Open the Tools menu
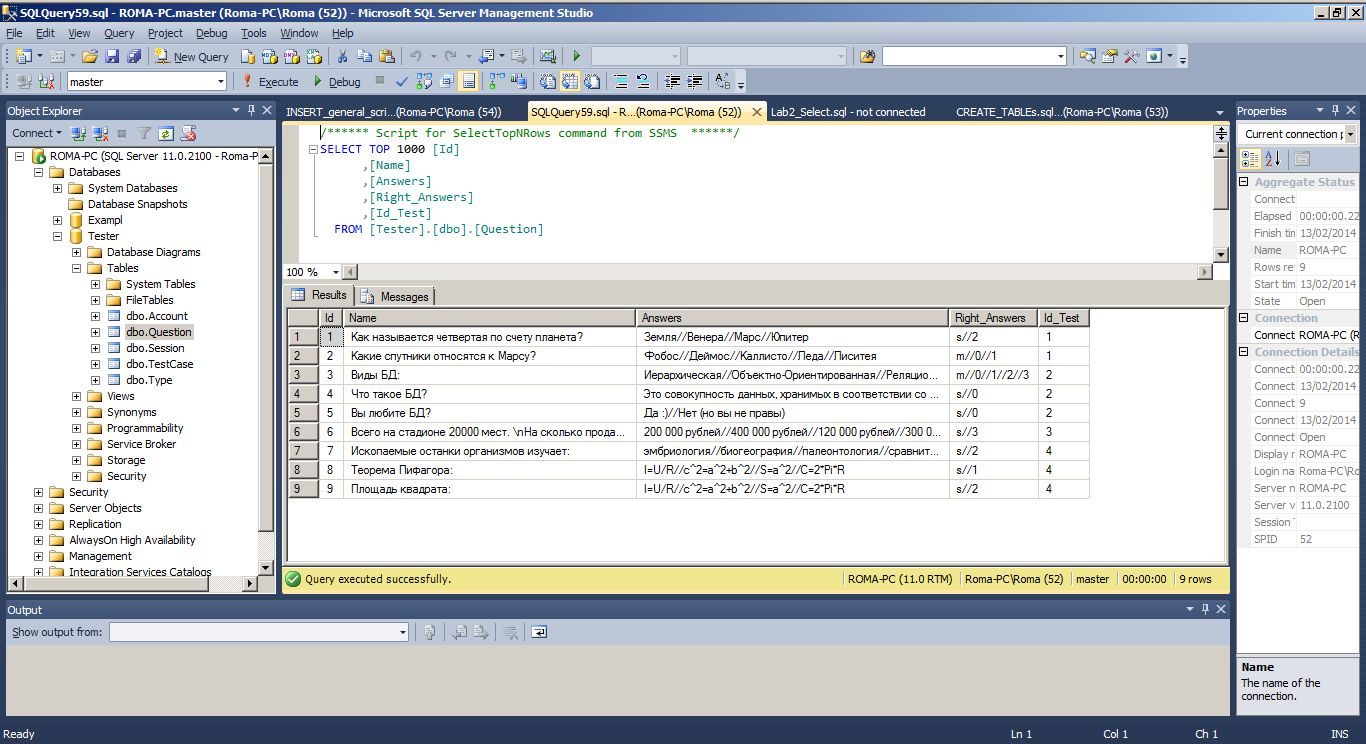The image size is (1366, 744). point(254,33)
